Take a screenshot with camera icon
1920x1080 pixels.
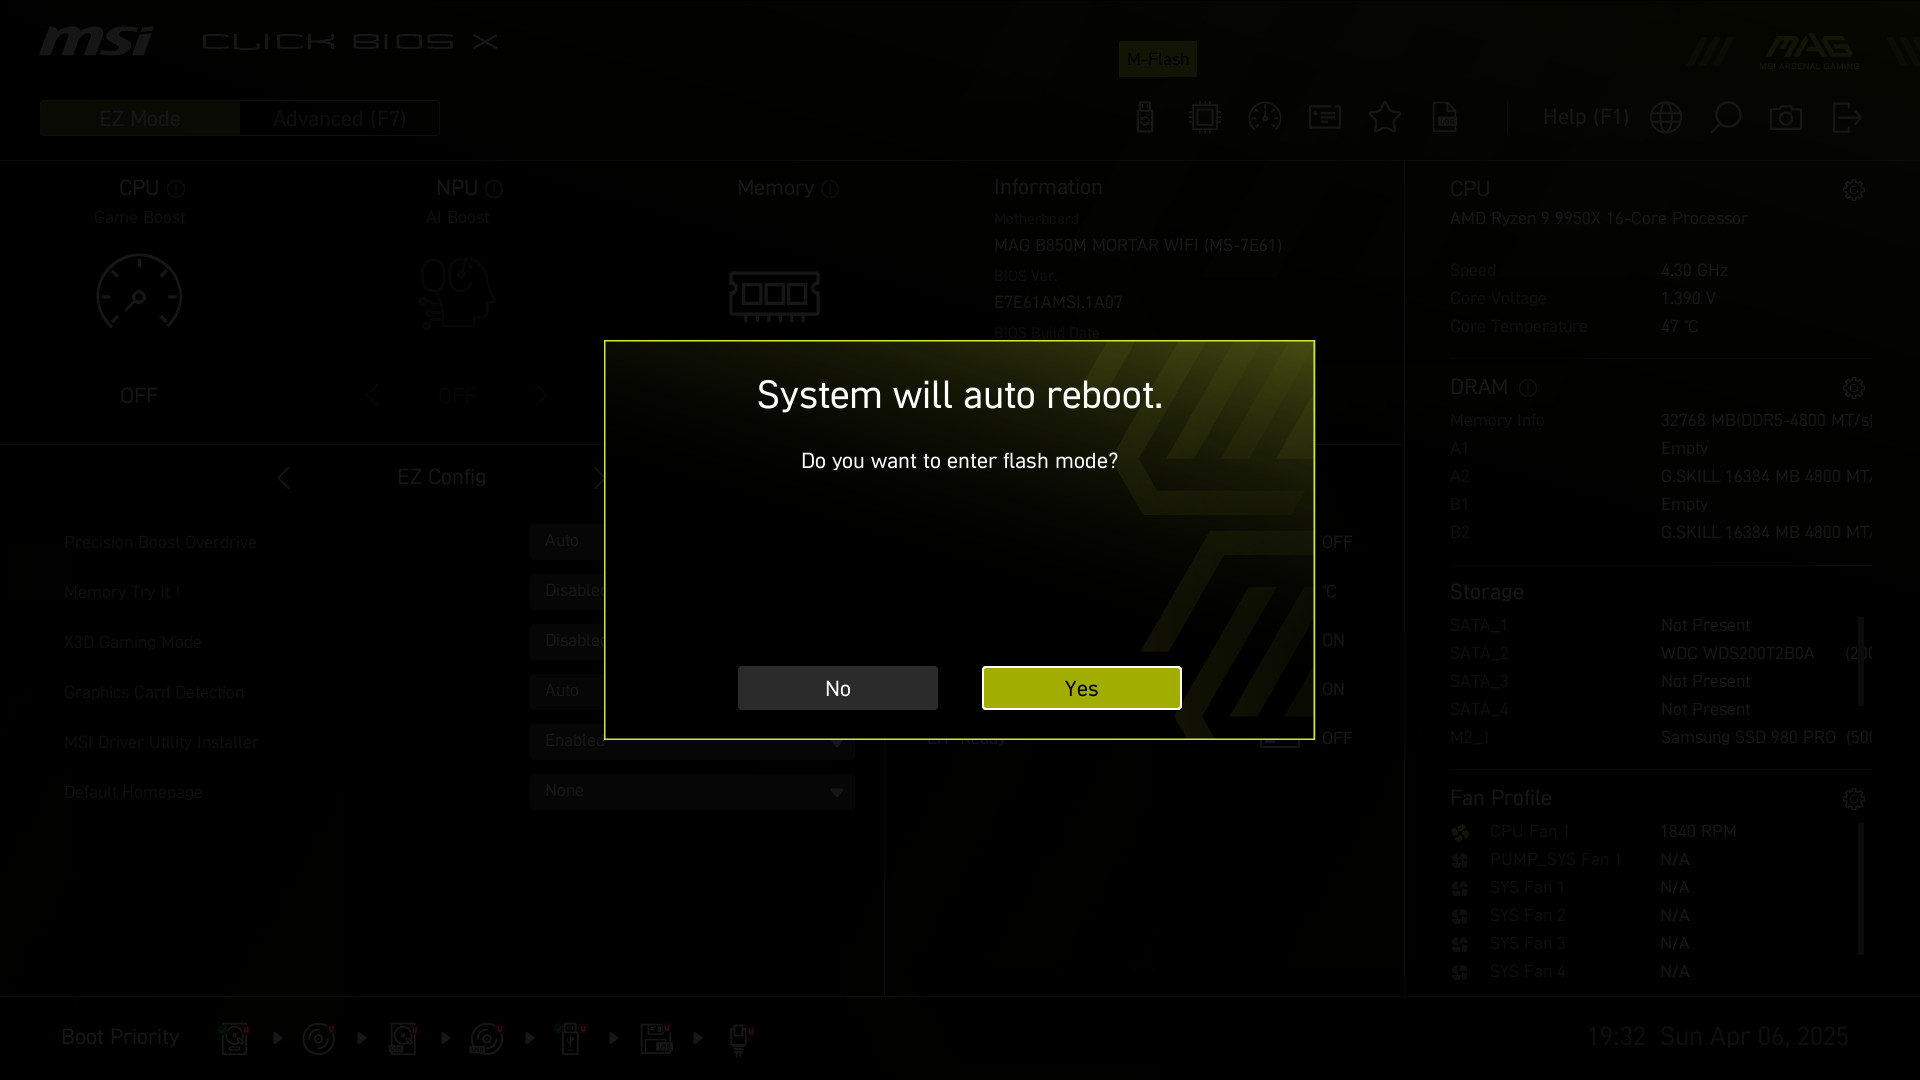coord(1786,118)
